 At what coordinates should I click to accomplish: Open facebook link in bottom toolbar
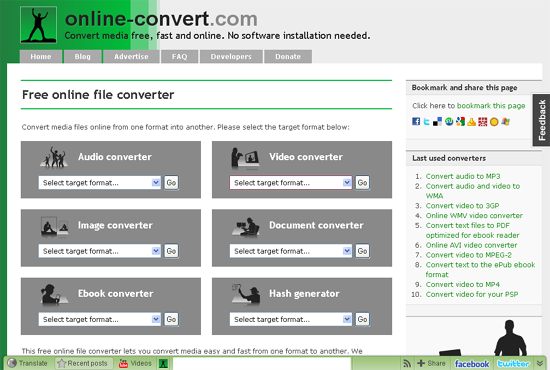(x=472, y=364)
